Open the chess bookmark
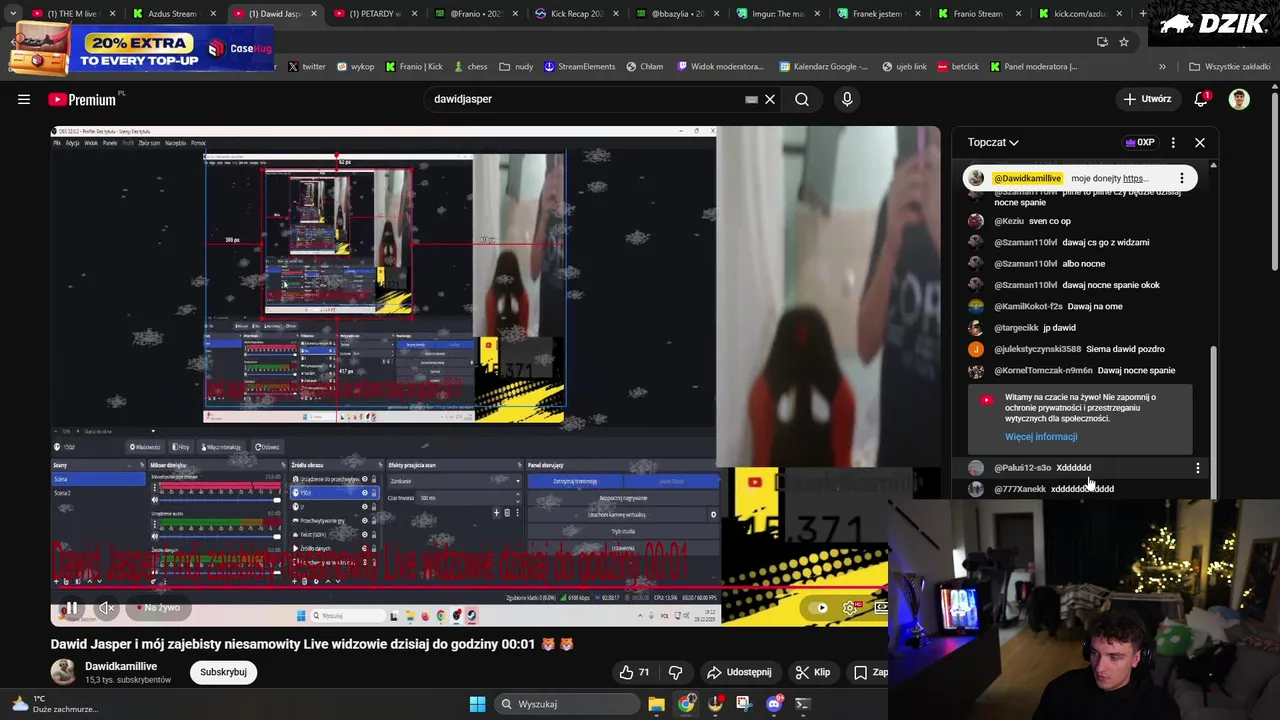The image size is (1280, 720). pos(469,67)
